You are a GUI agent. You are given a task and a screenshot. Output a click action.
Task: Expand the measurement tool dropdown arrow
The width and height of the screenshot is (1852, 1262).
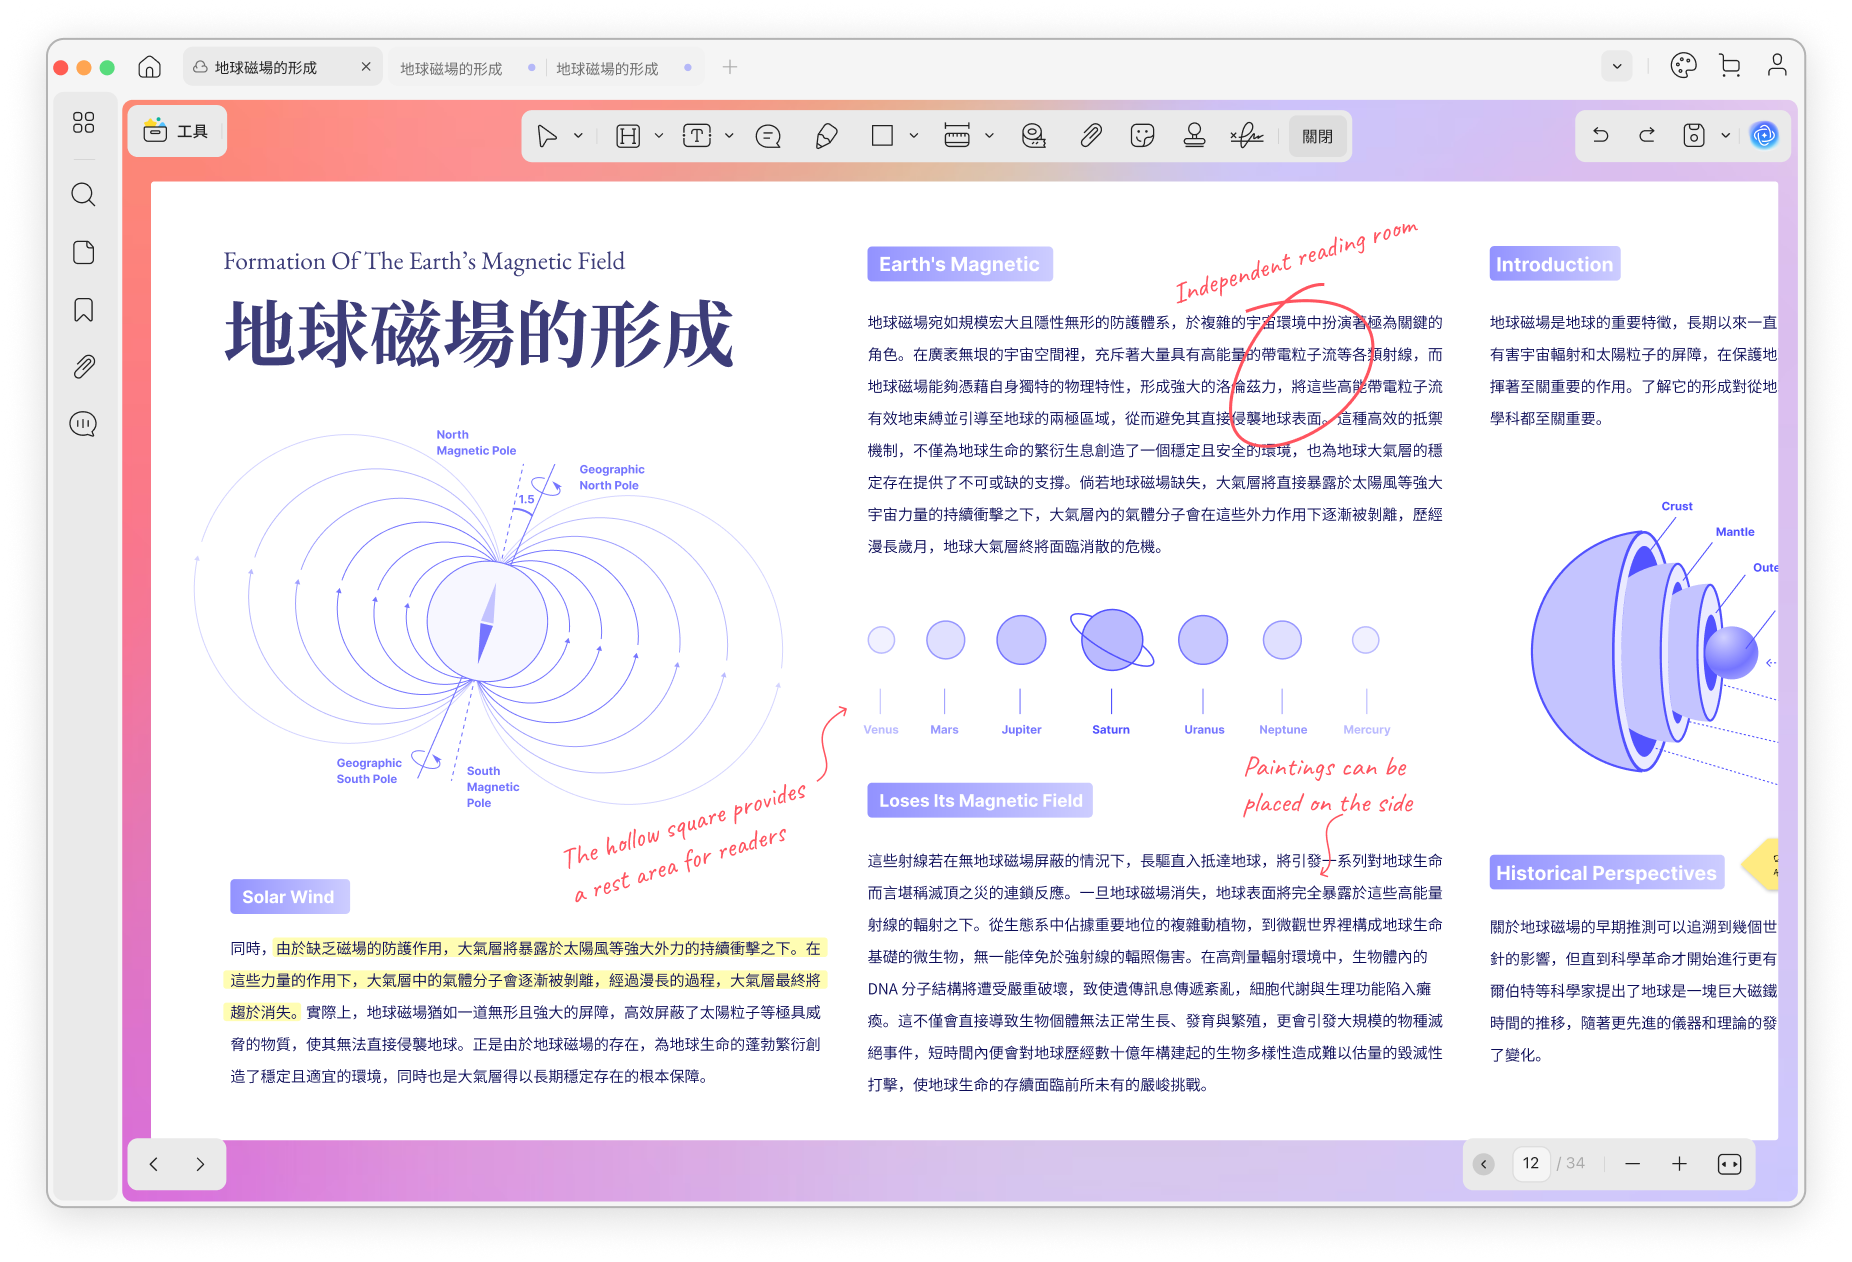(x=989, y=136)
